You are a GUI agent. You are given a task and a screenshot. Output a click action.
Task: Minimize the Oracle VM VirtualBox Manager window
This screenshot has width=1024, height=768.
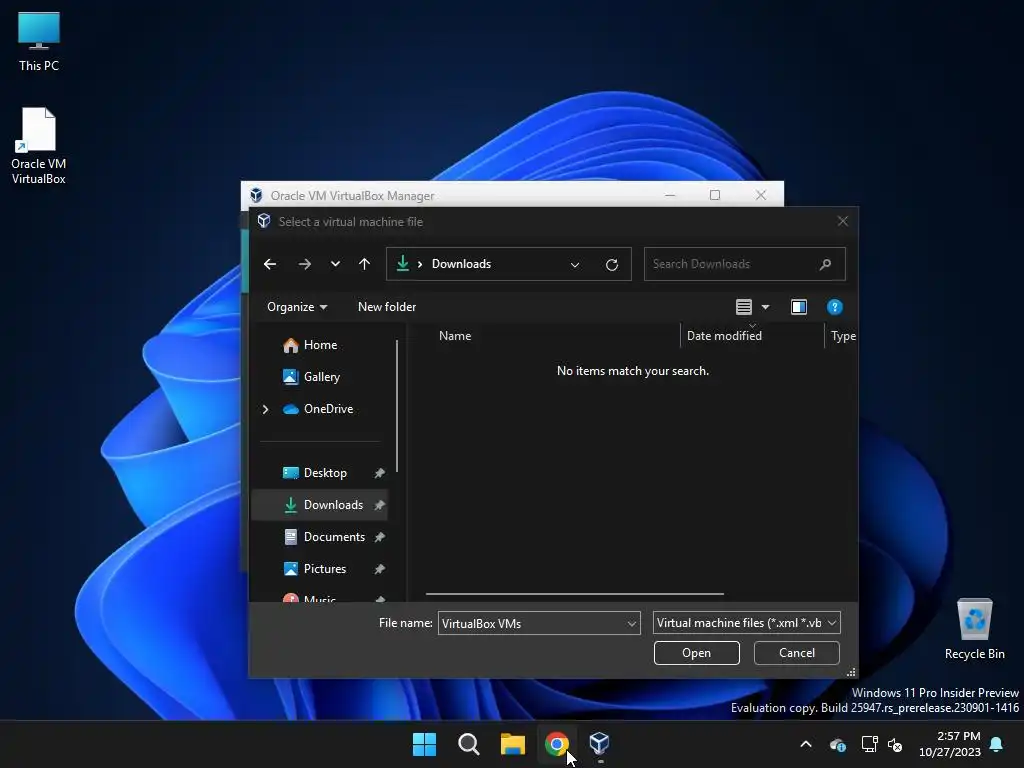coord(670,195)
